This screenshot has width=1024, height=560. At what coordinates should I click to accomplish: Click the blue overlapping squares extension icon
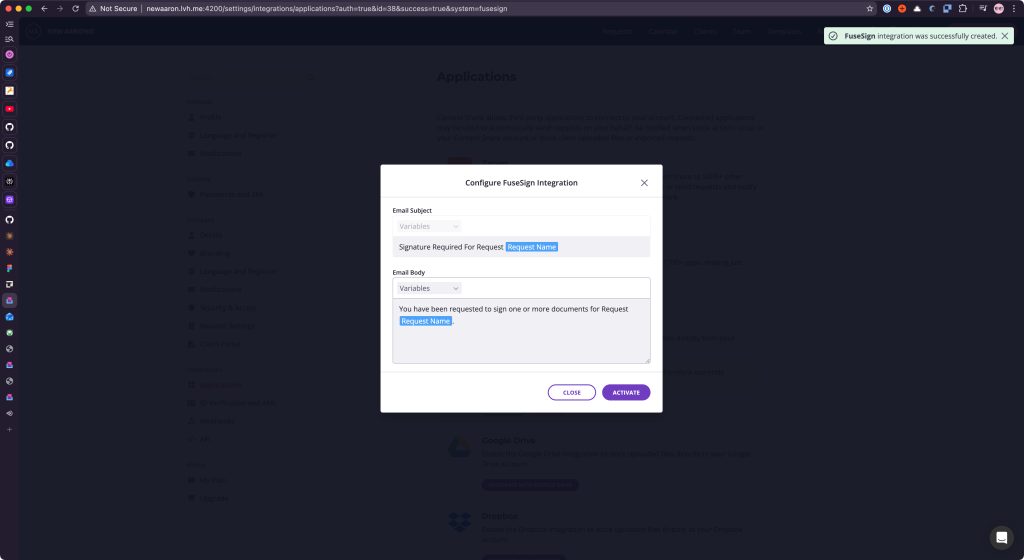click(x=947, y=8)
